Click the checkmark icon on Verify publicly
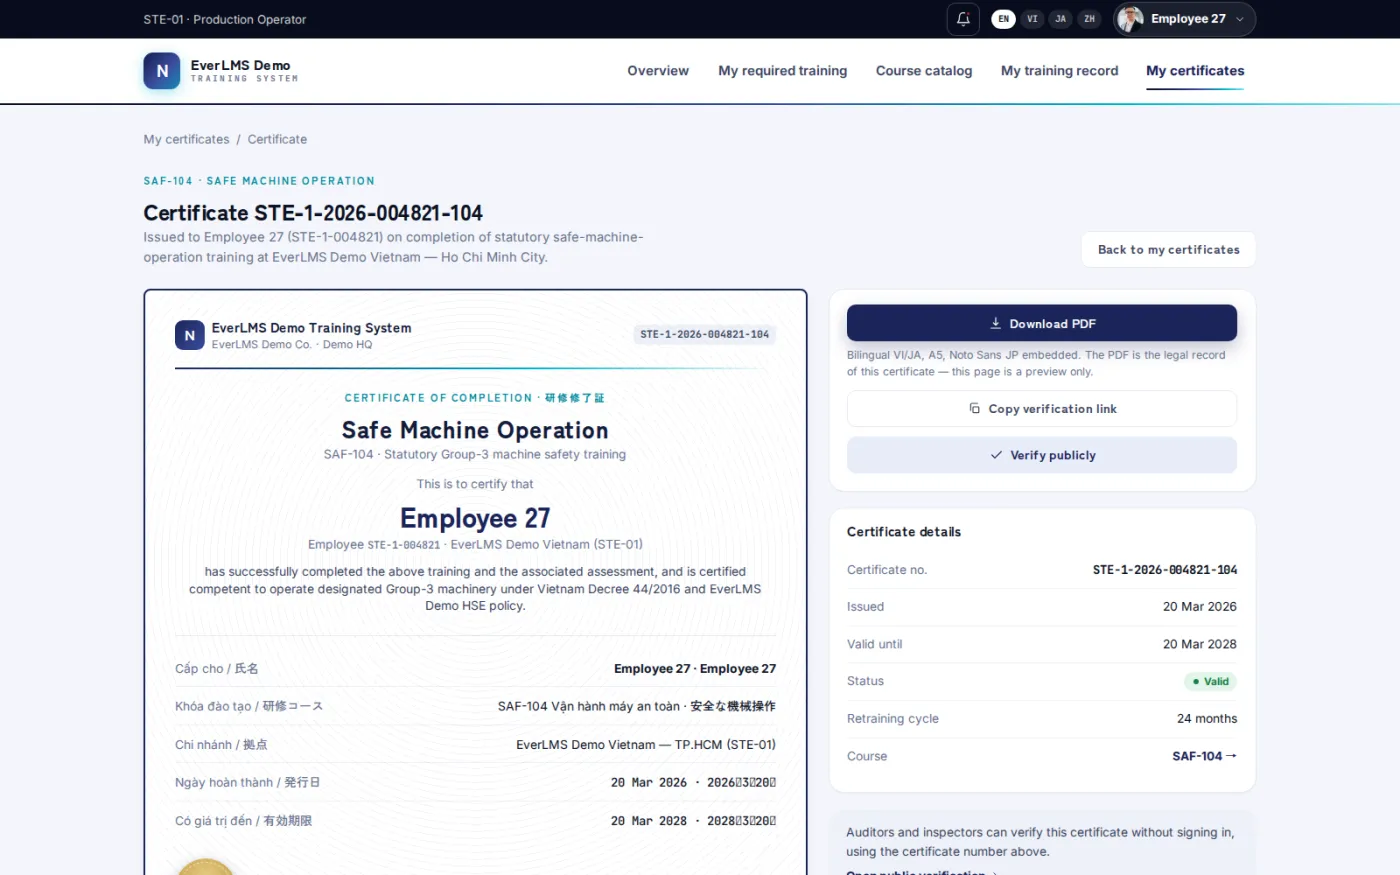The width and height of the screenshot is (1400, 875). coord(996,455)
